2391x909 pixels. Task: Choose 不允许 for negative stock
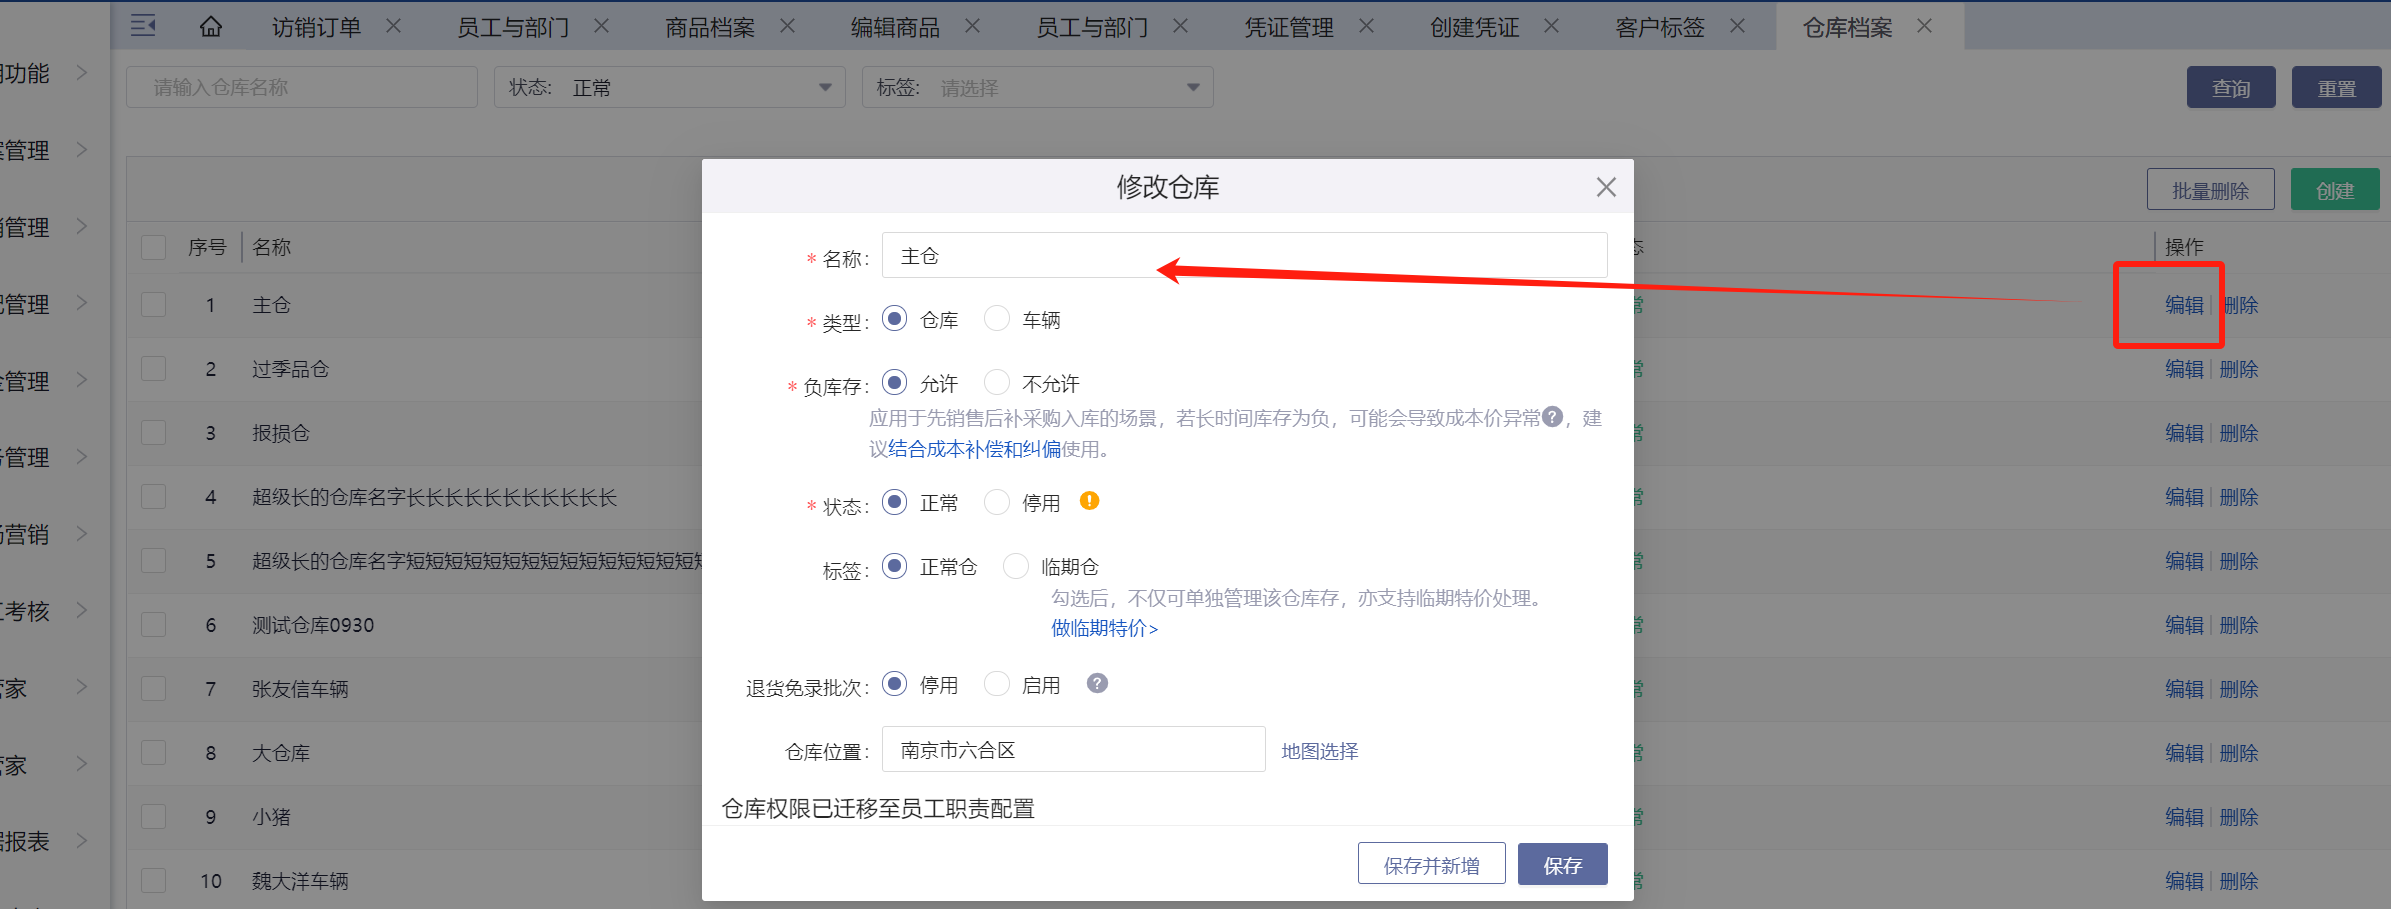click(997, 383)
